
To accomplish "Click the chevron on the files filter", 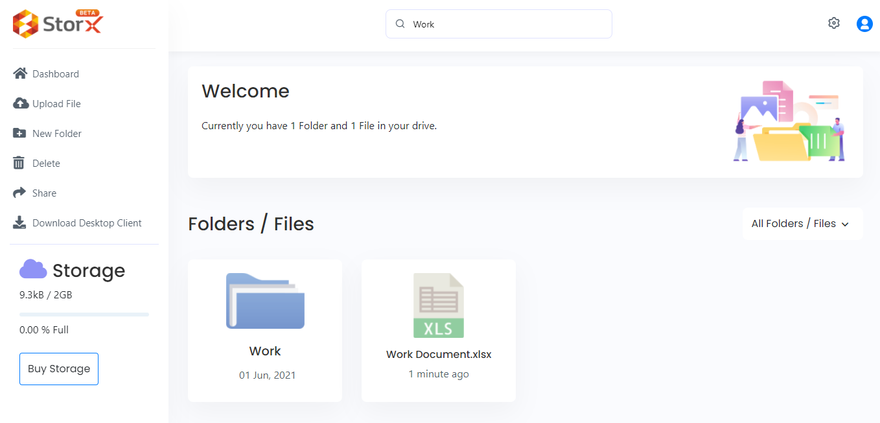I will pyautogui.click(x=846, y=225).
